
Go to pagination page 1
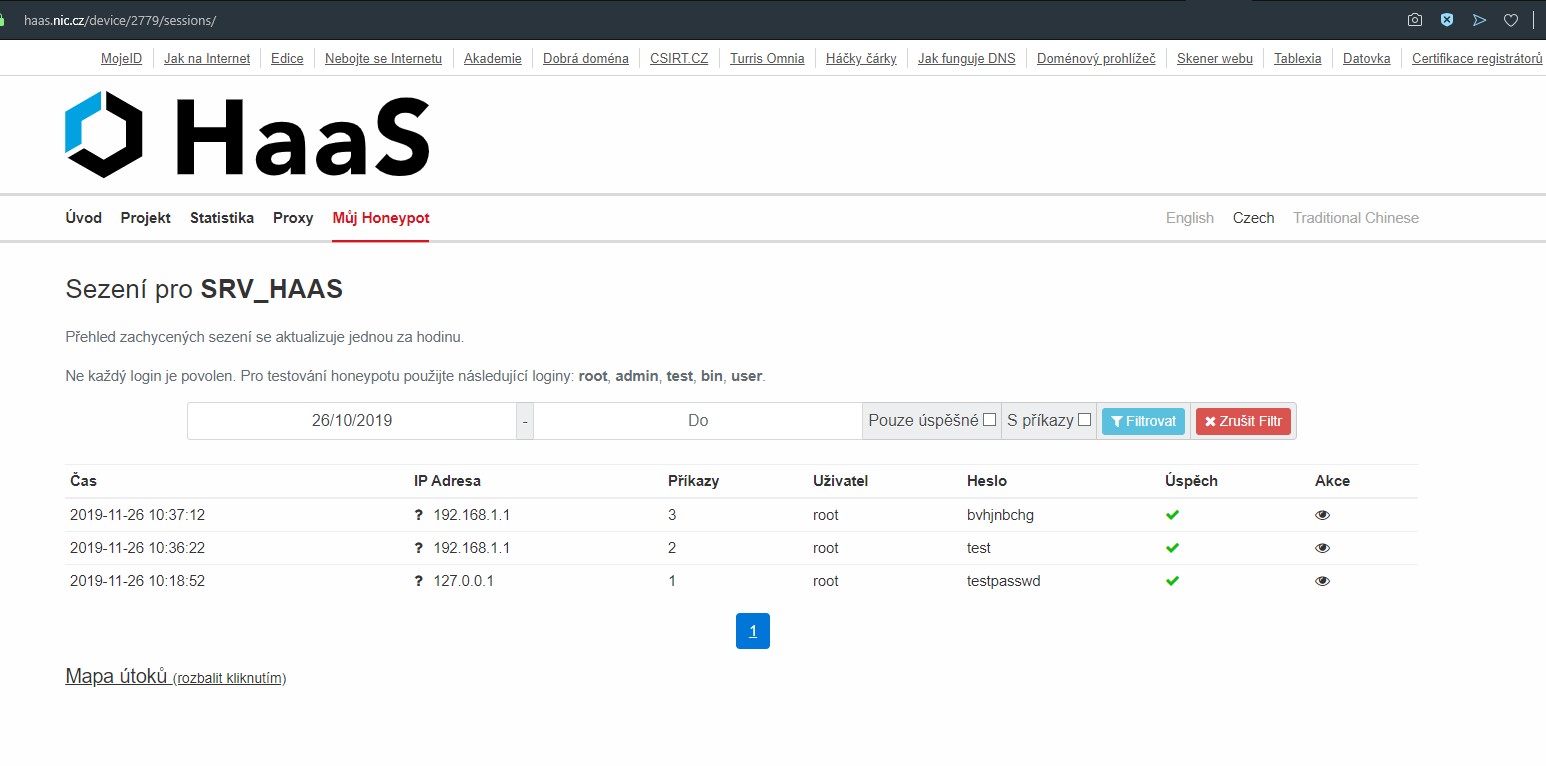point(753,631)
